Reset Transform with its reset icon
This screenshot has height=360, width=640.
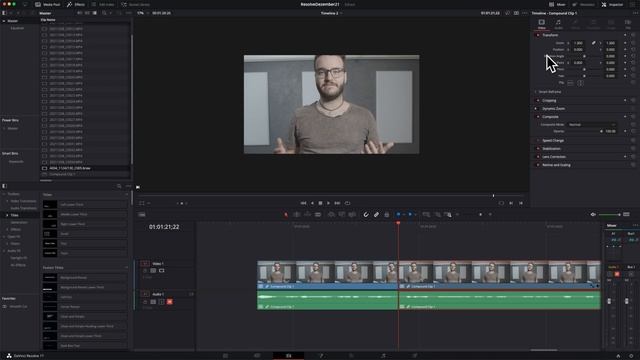(x=633, y=35)
